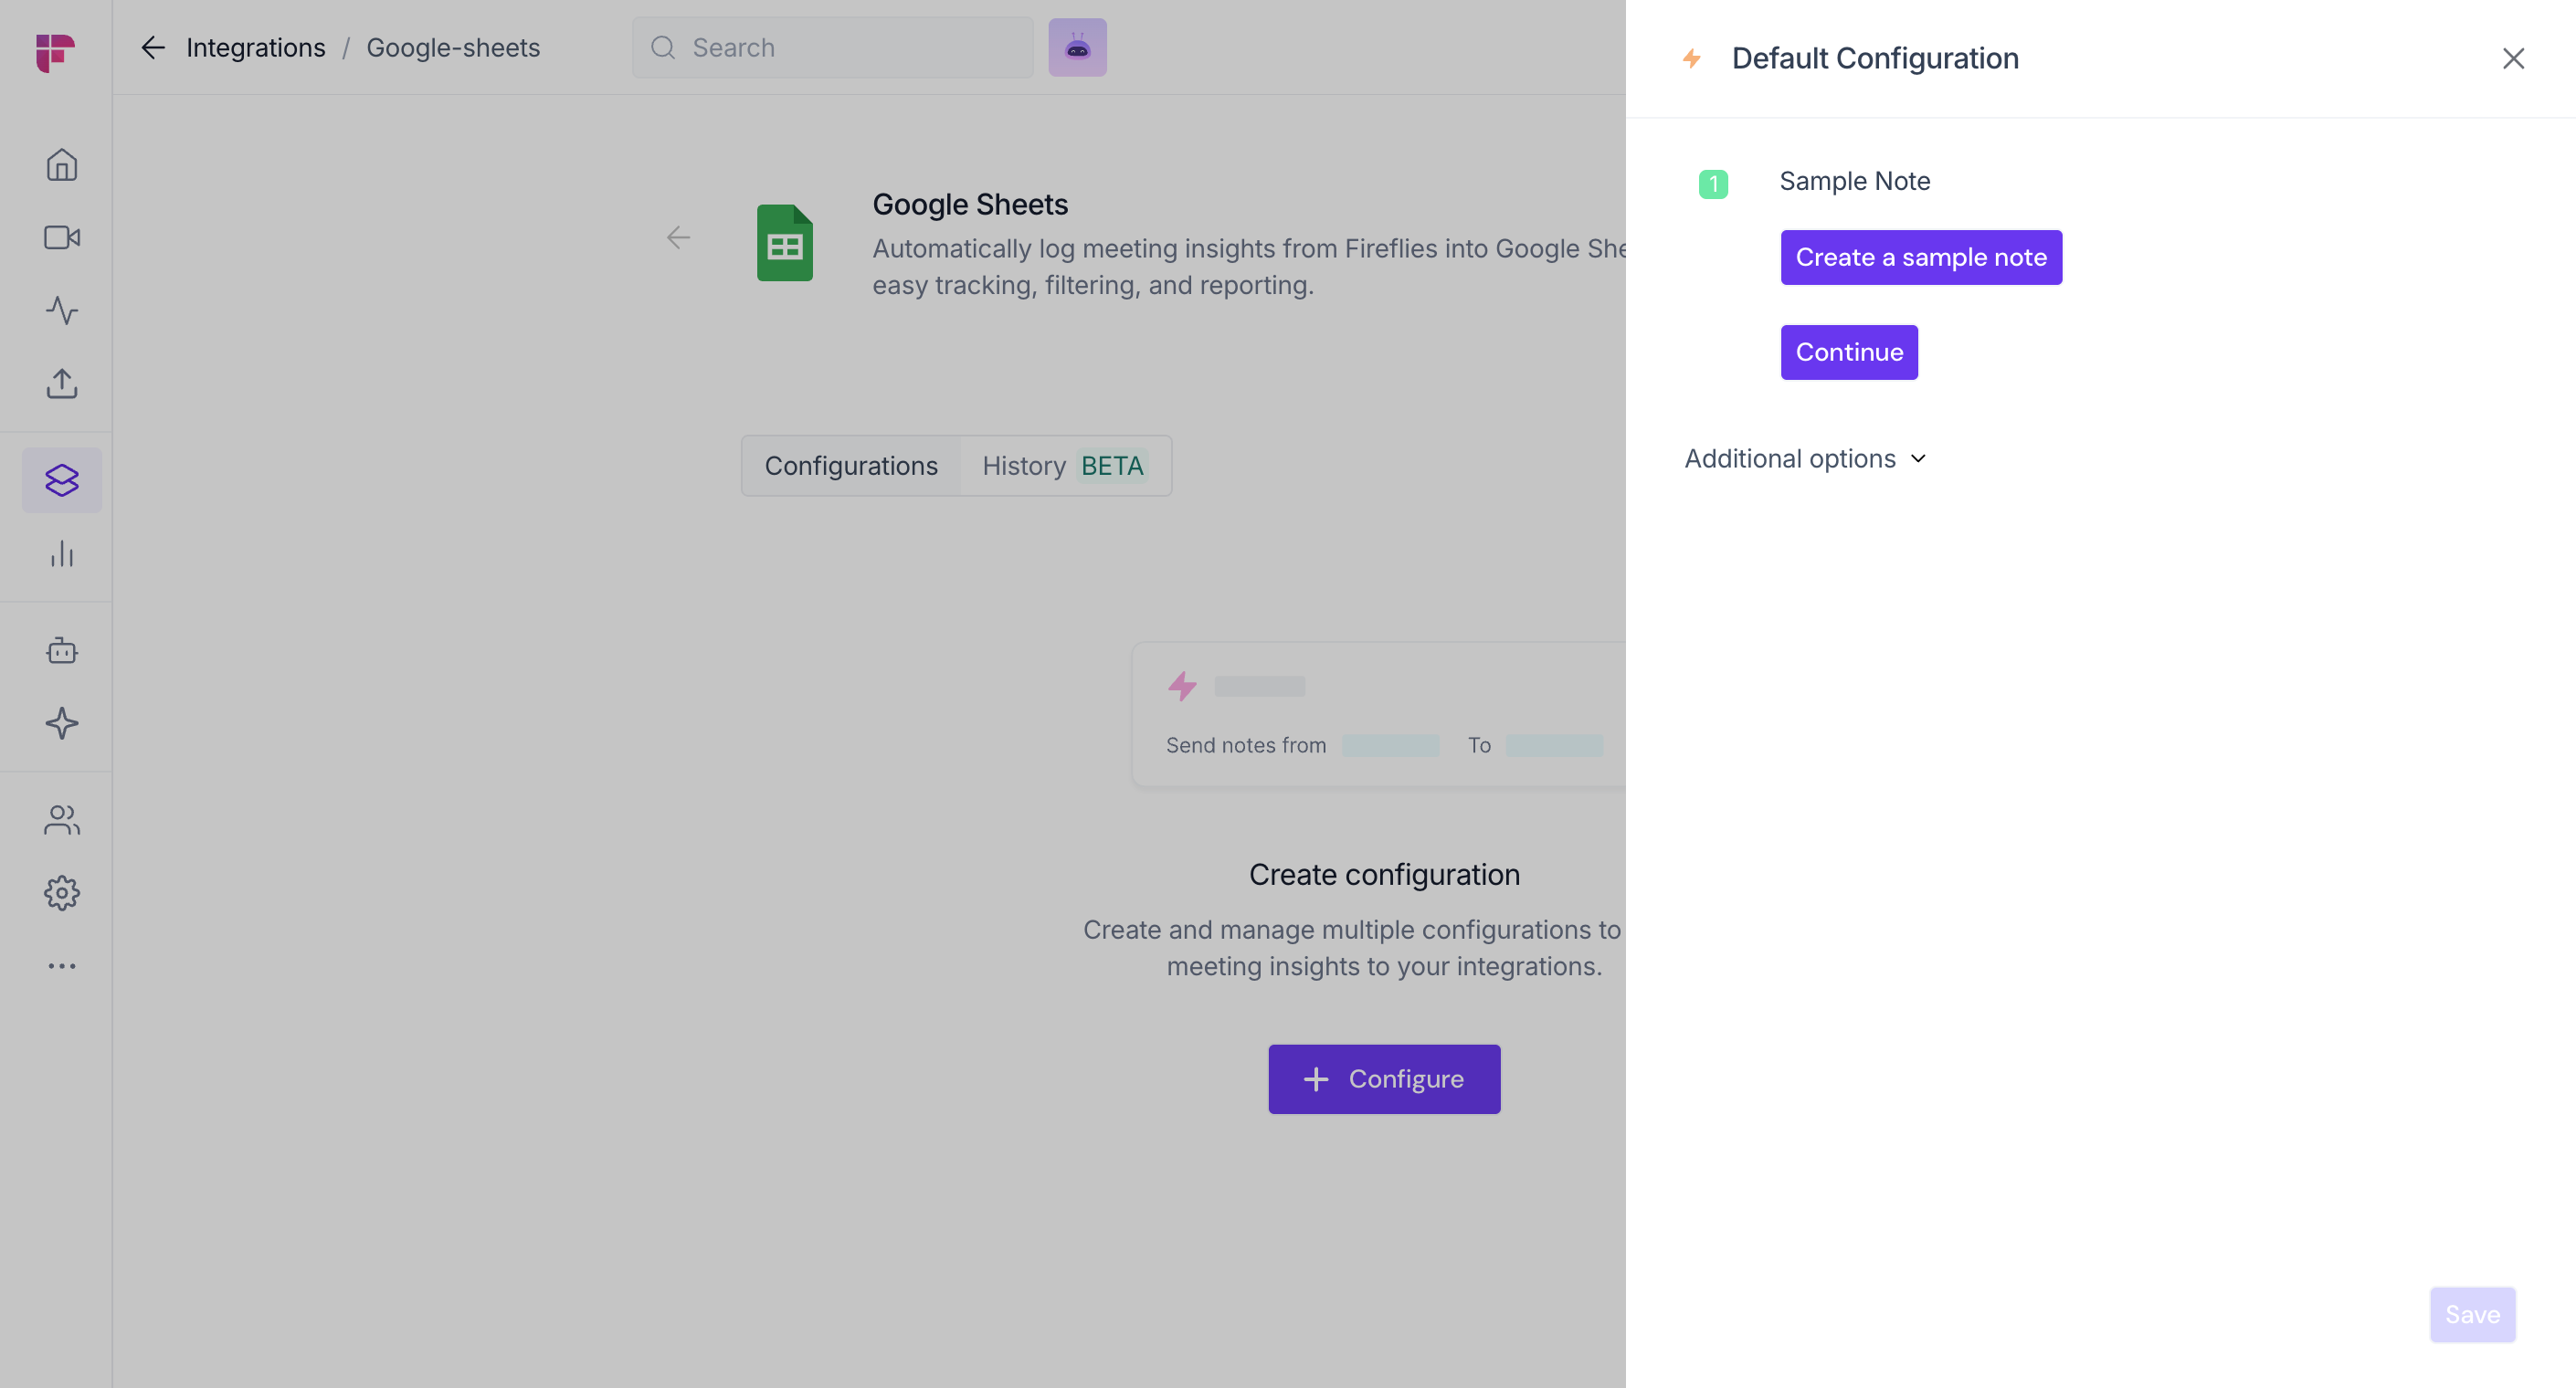2576x1388 pixels.
Task: Open the Meetings video camera icon
Action: [x=62, y=238]
